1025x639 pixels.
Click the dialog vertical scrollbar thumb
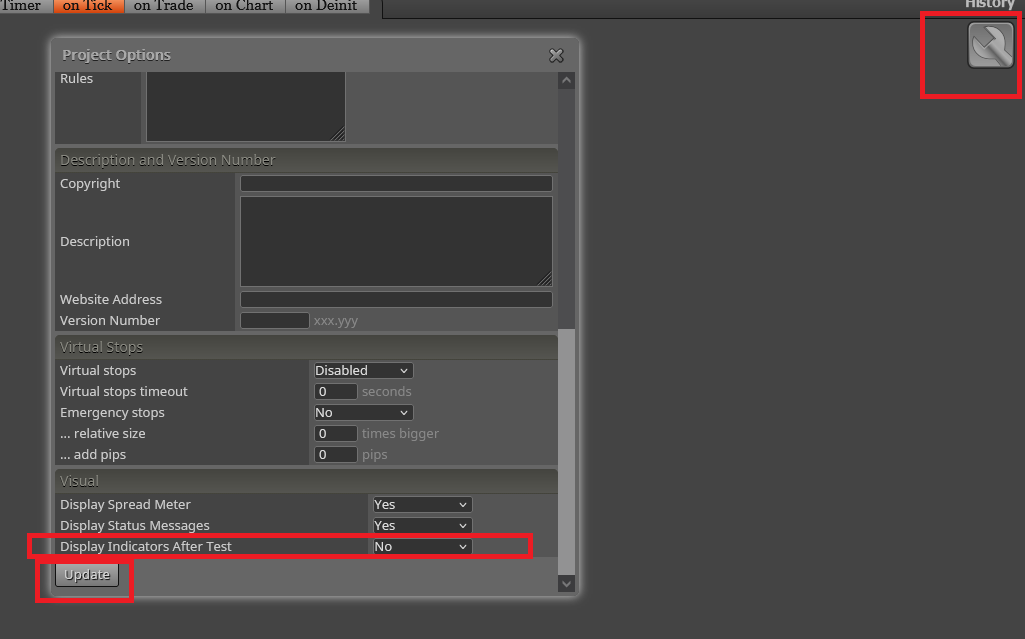567,452
